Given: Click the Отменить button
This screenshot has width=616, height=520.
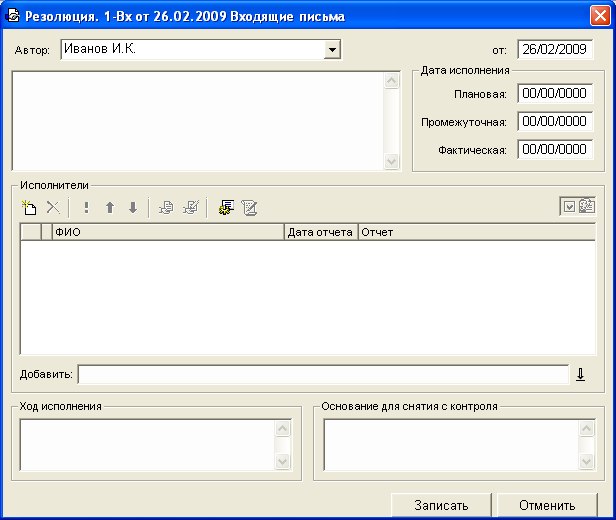Looking at the screenshot, I should 547,505.
